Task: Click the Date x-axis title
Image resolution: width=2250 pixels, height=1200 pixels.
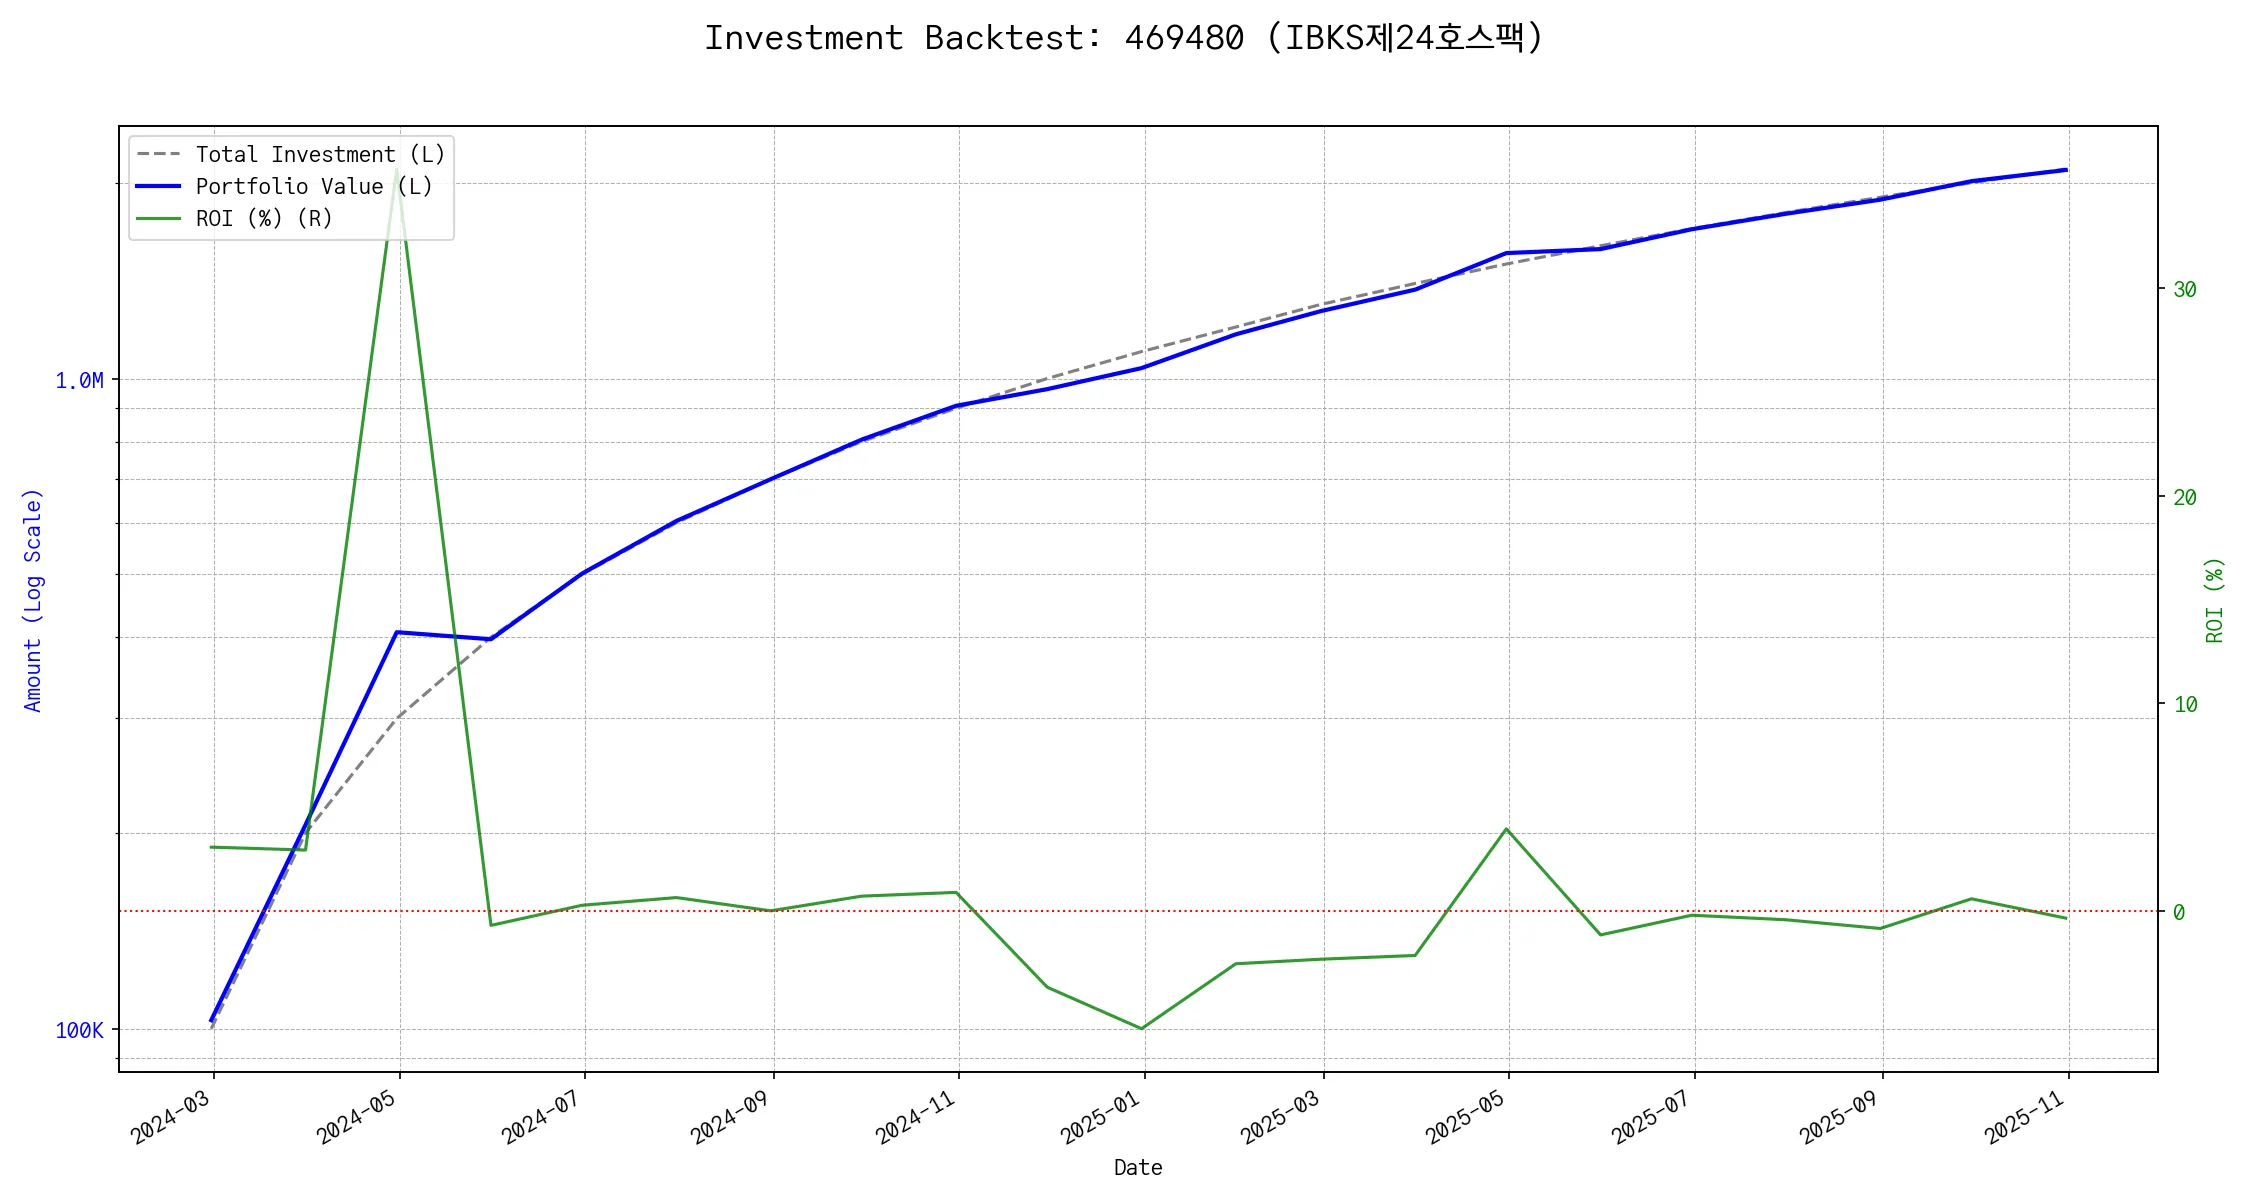Action: (1138, 1168)
